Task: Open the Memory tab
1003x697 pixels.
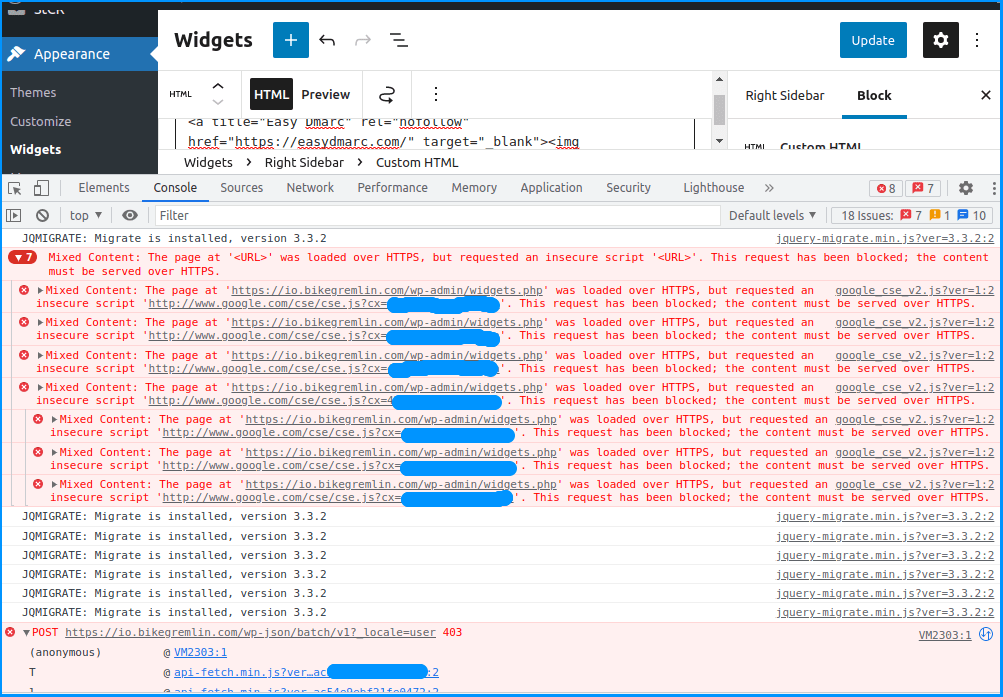Action: 474,187
